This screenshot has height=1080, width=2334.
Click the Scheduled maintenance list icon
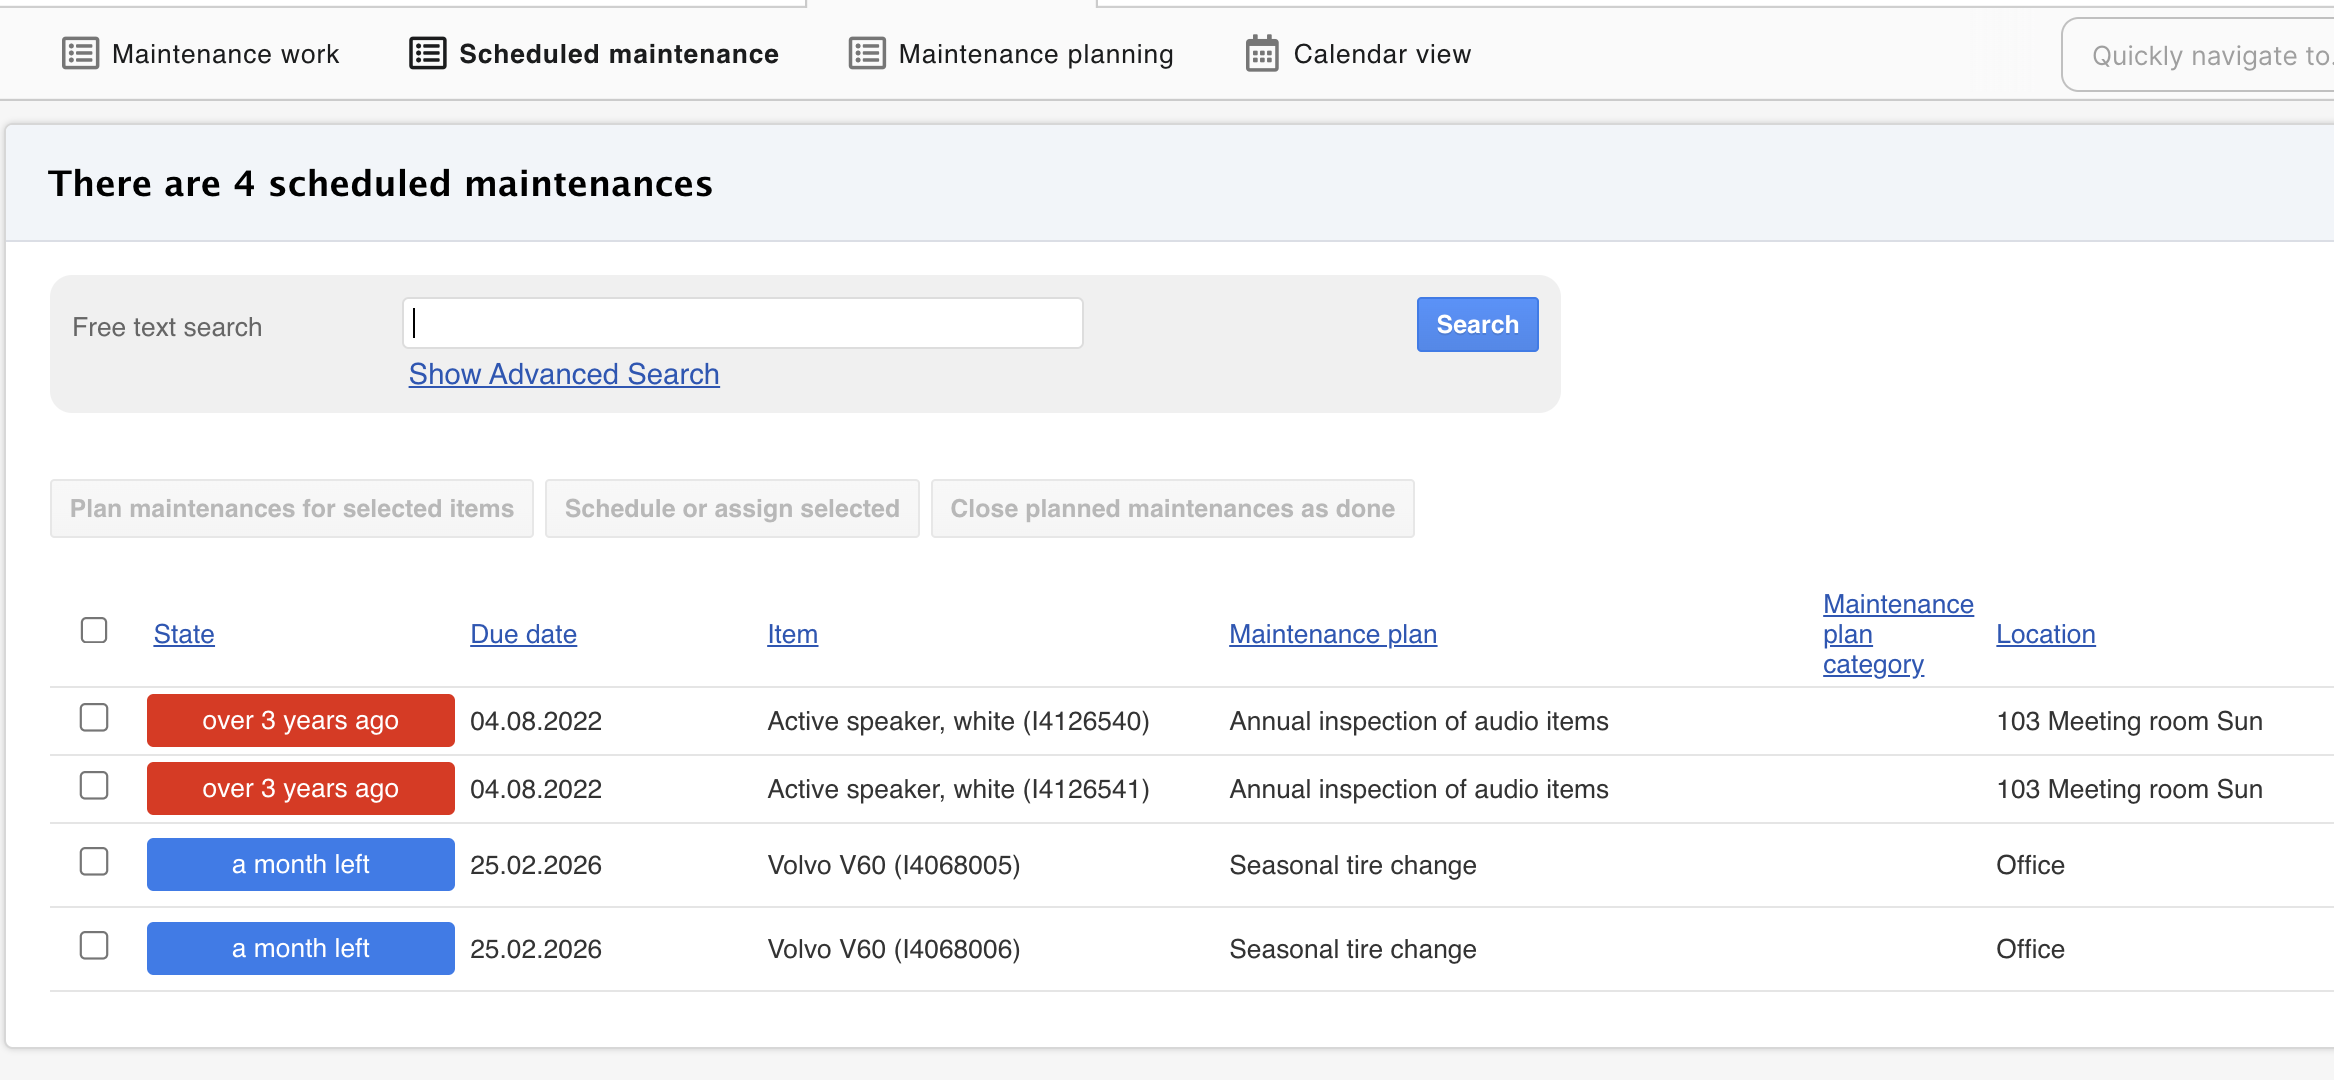(x=427, y=53)
